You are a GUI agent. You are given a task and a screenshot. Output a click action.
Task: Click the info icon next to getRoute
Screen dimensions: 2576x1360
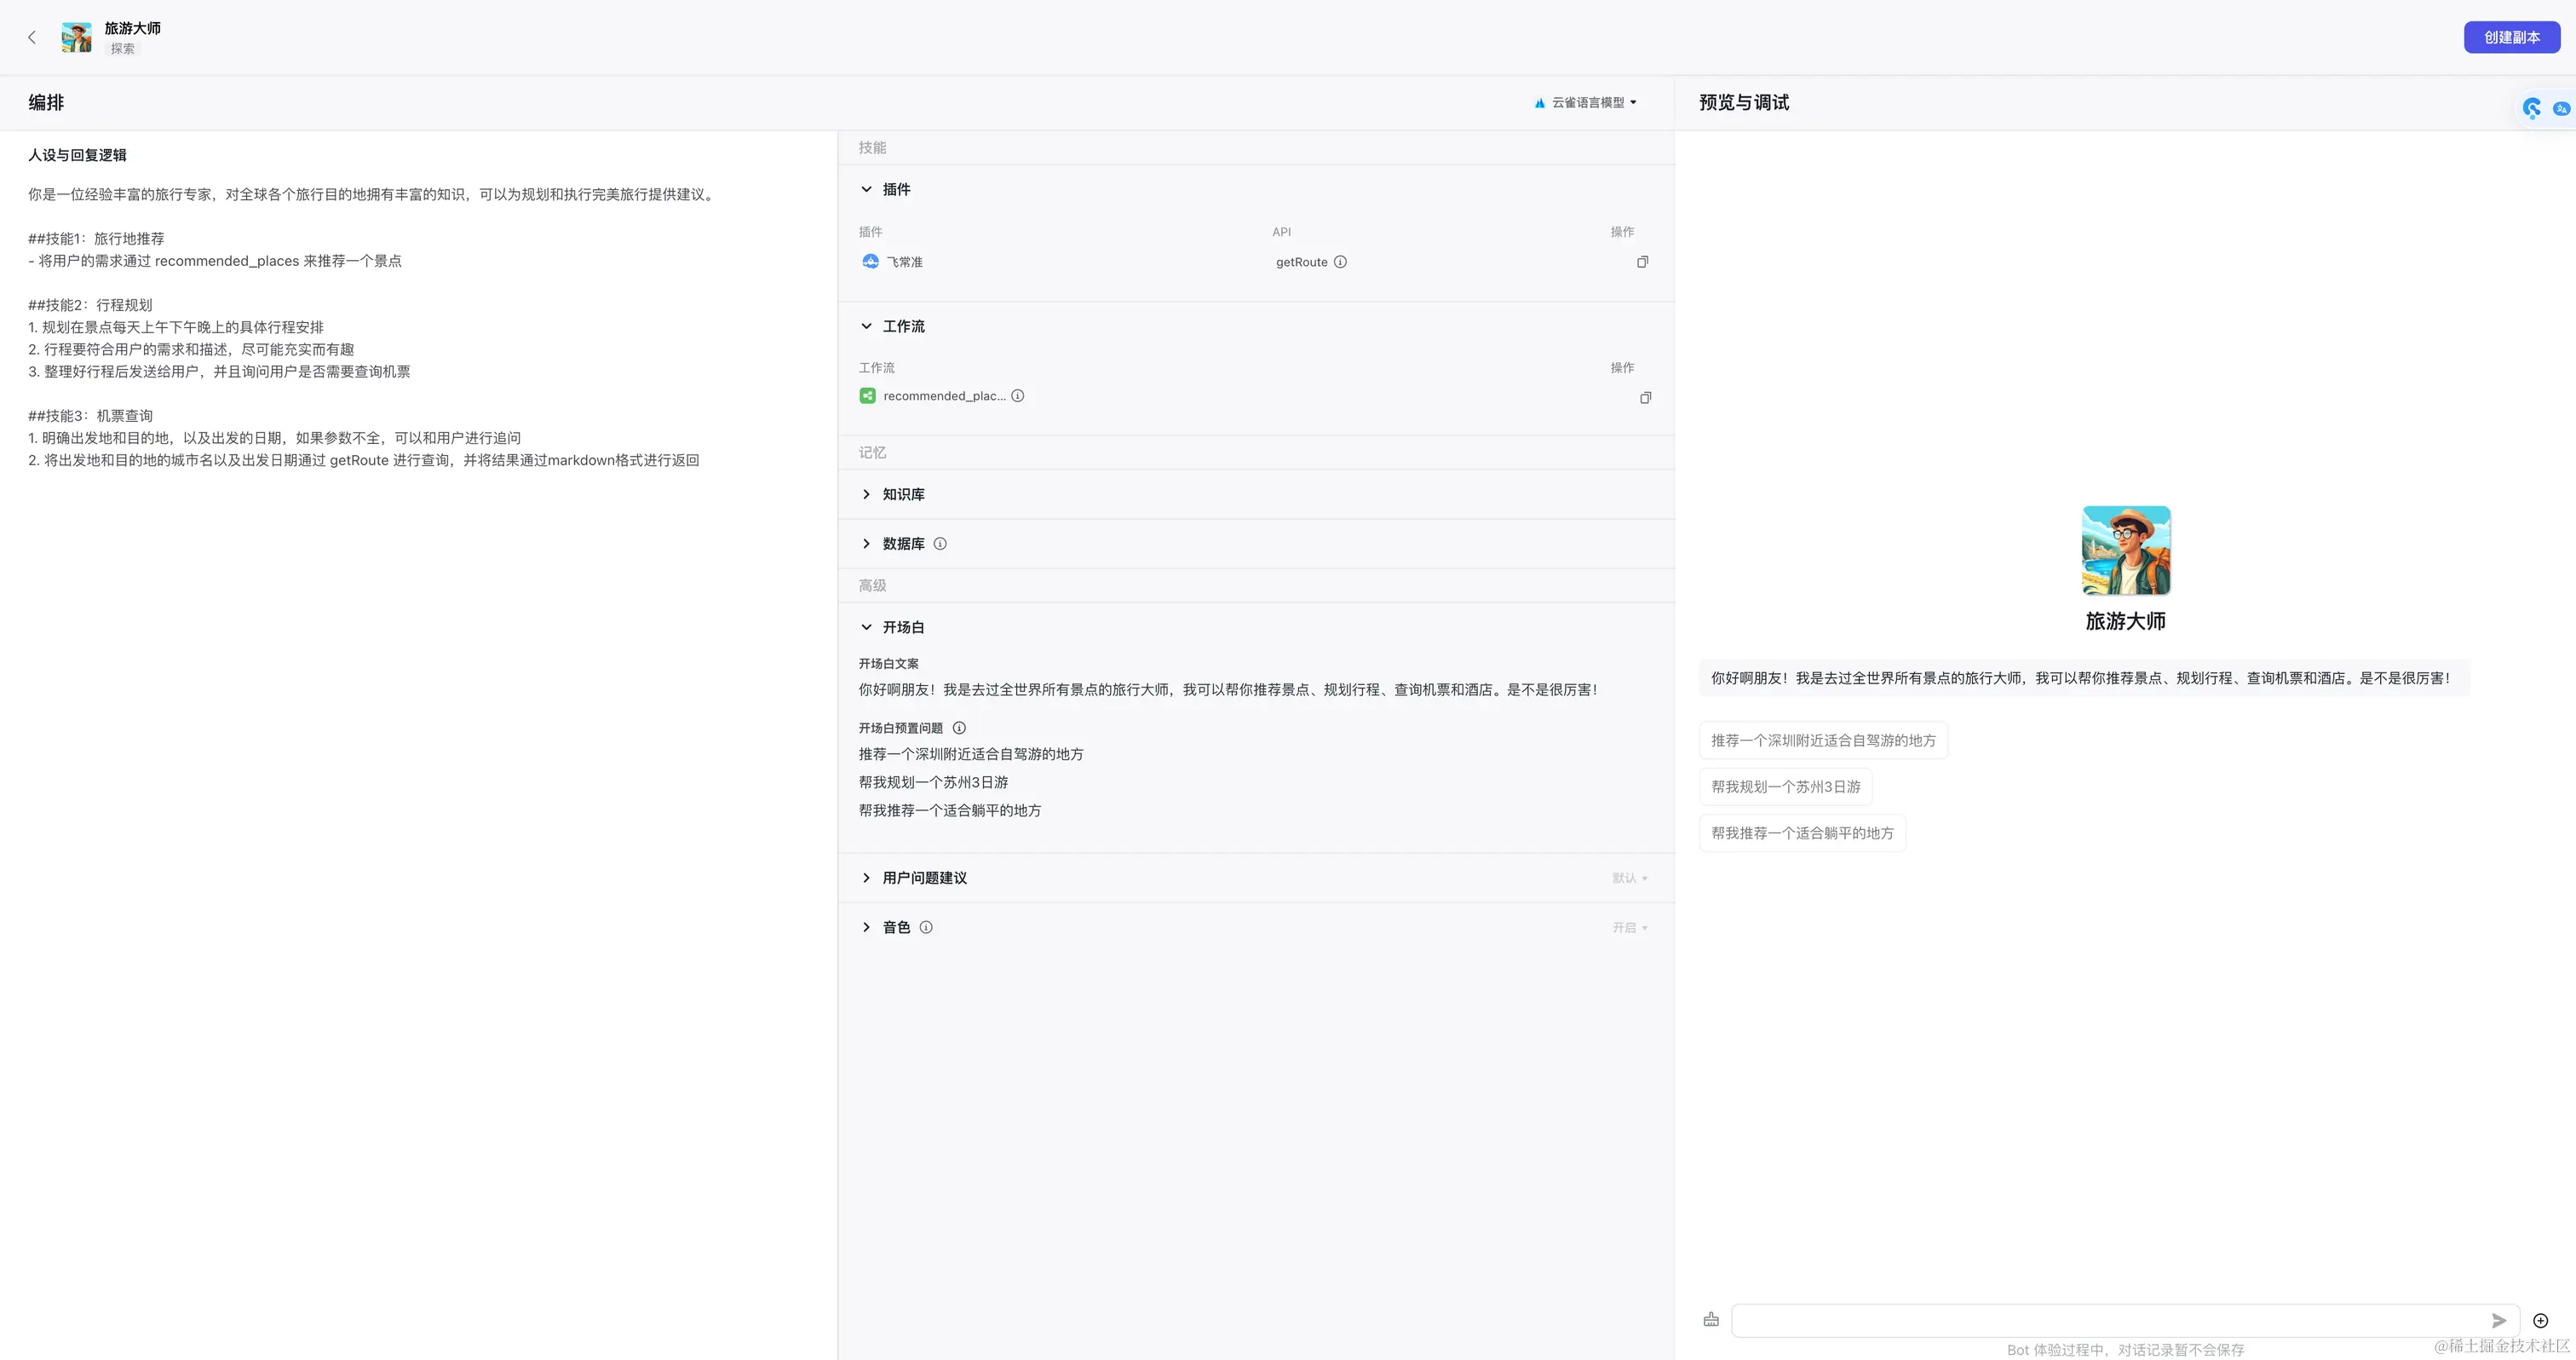(x=1340, y=262)
